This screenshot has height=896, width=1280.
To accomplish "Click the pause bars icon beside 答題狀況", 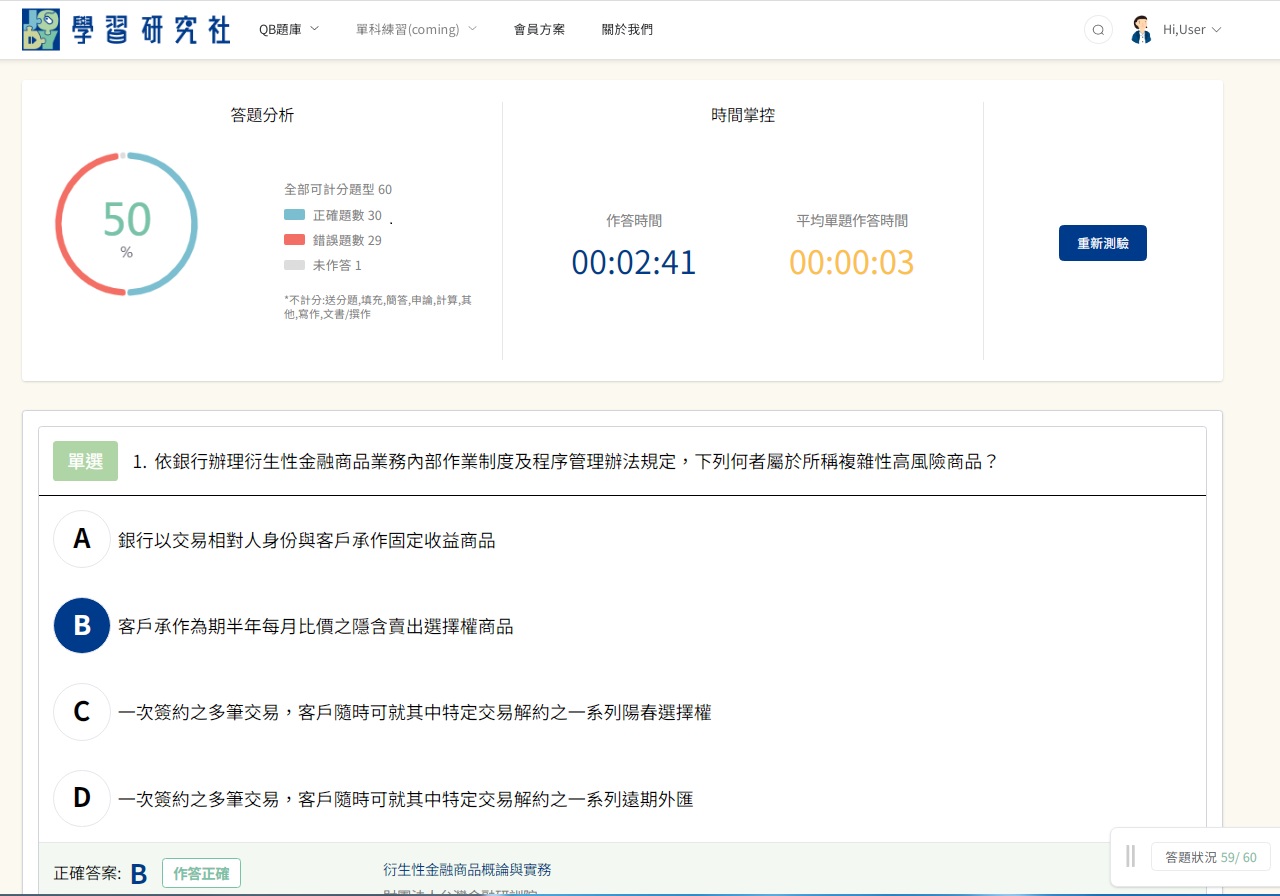I will [1130, 857].
